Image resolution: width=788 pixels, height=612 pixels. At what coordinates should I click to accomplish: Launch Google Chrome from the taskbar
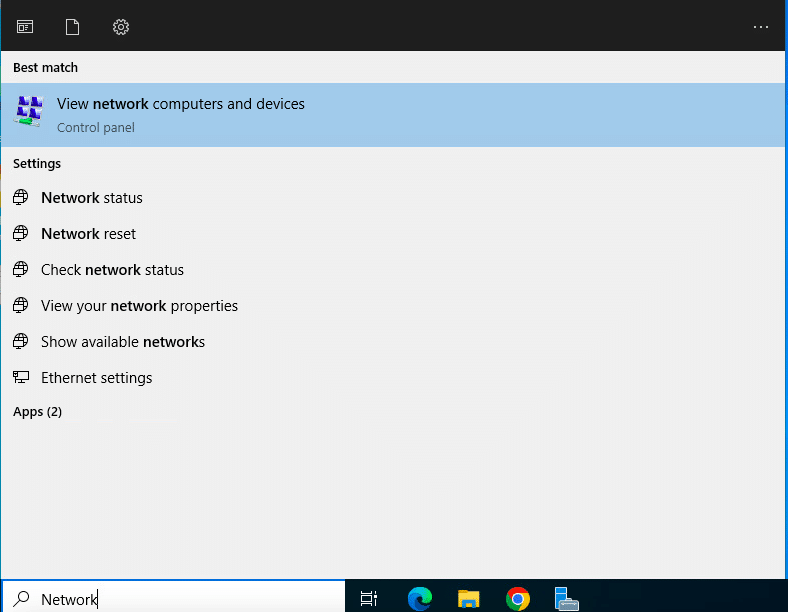point(518,598)
